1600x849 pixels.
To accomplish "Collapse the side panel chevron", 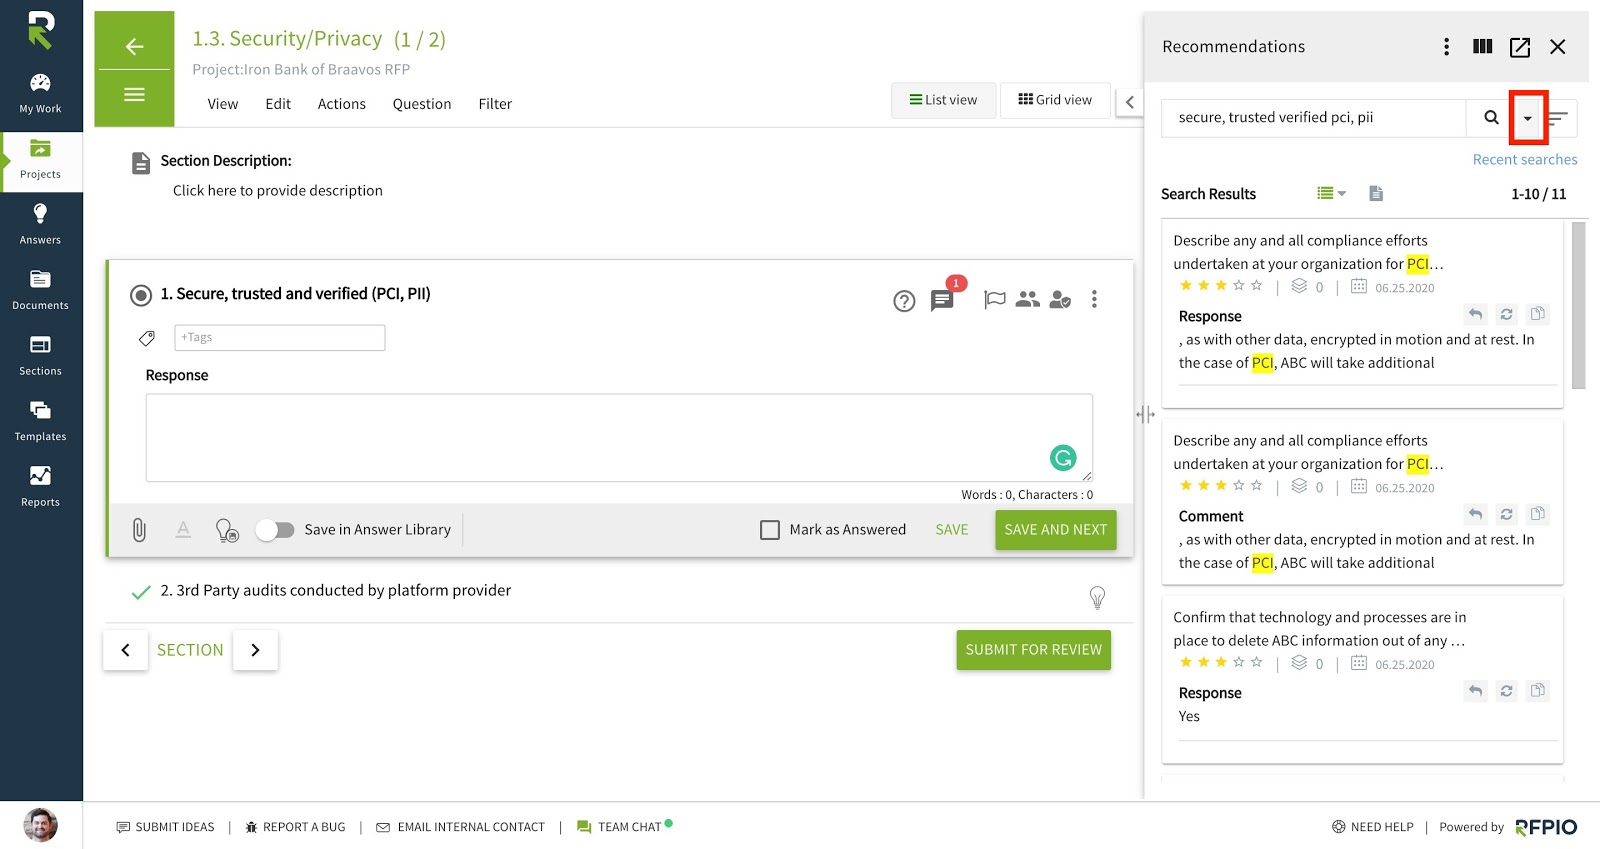I will pos(1130,102).
